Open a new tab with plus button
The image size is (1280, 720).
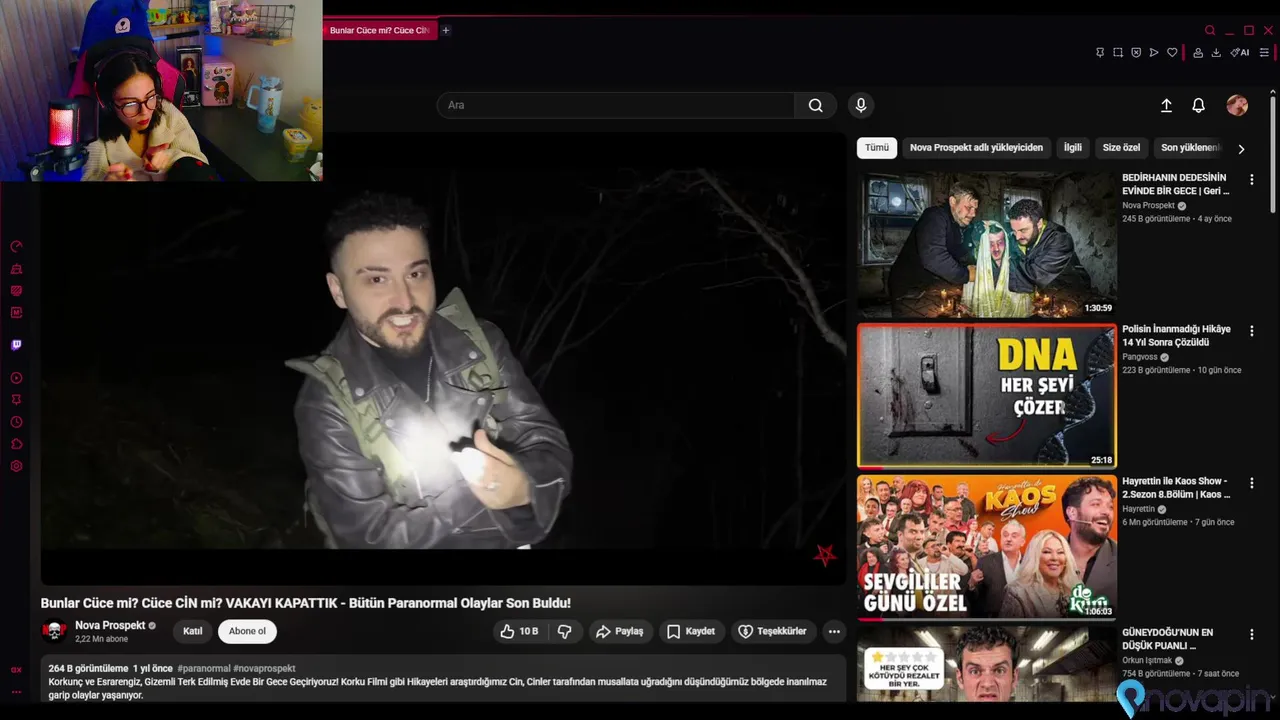pyautogui.click(x=446, y=30)
